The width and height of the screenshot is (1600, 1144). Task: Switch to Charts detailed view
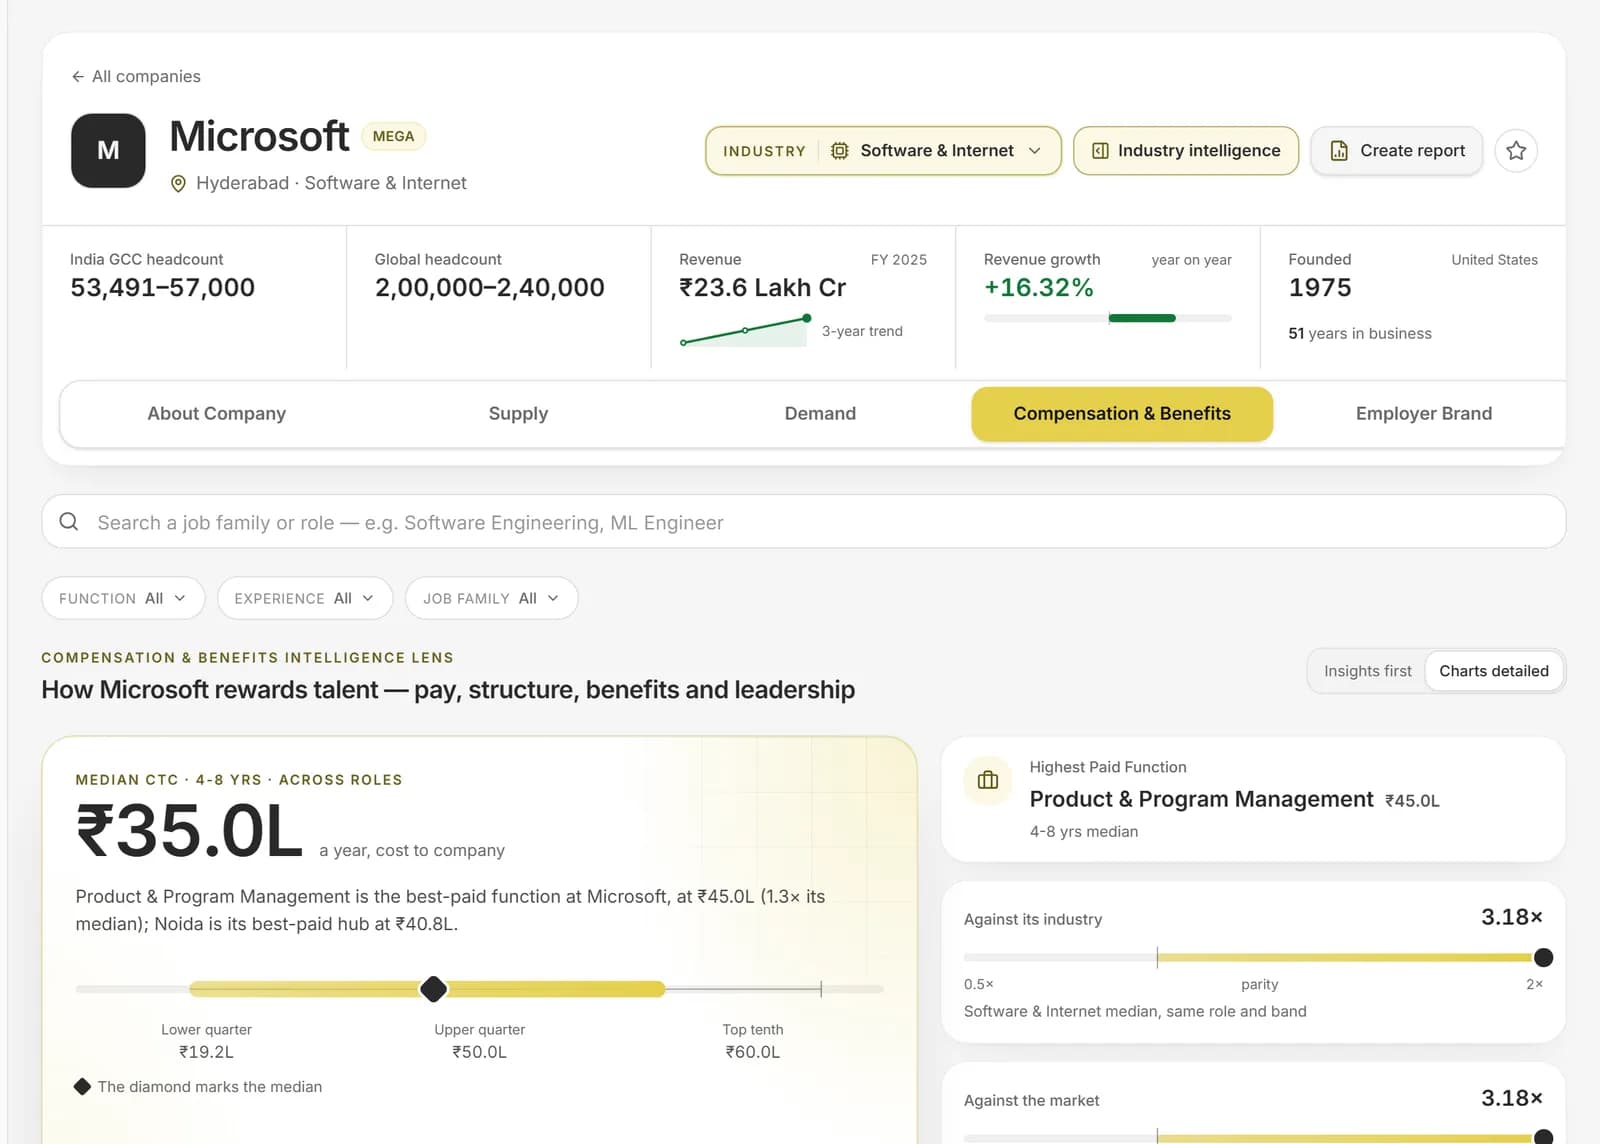pyautogui.click(x=1494, y=671)
